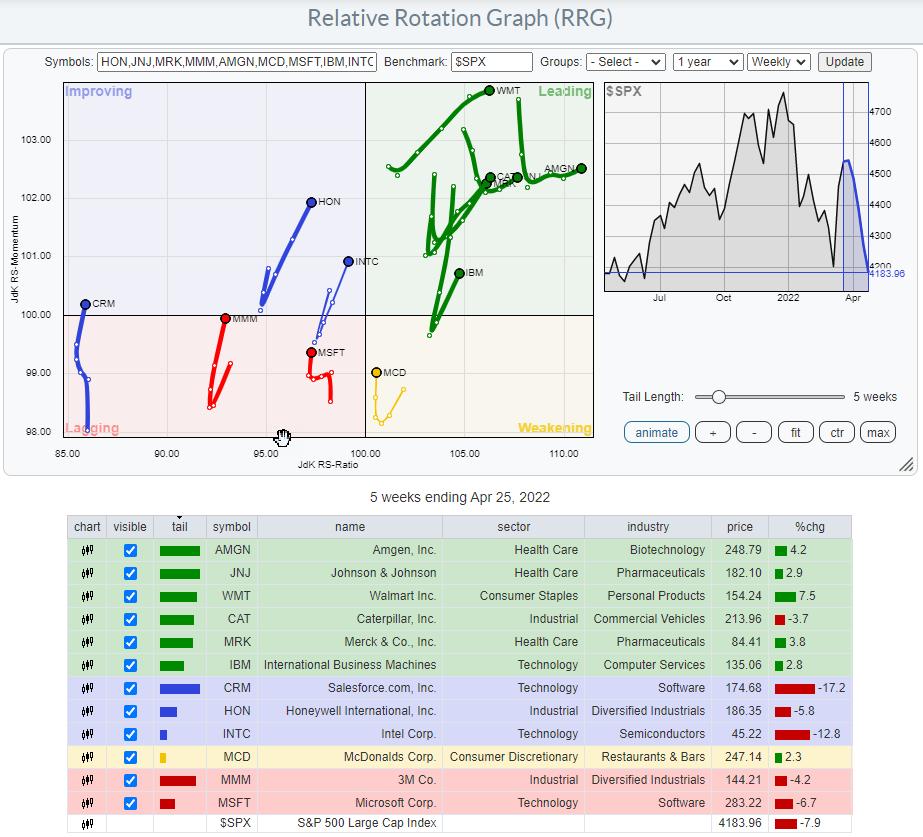Screen dimensions: 923x837
Task: Click the chart icon beside $SPX row
Action: tap(87, 825)
